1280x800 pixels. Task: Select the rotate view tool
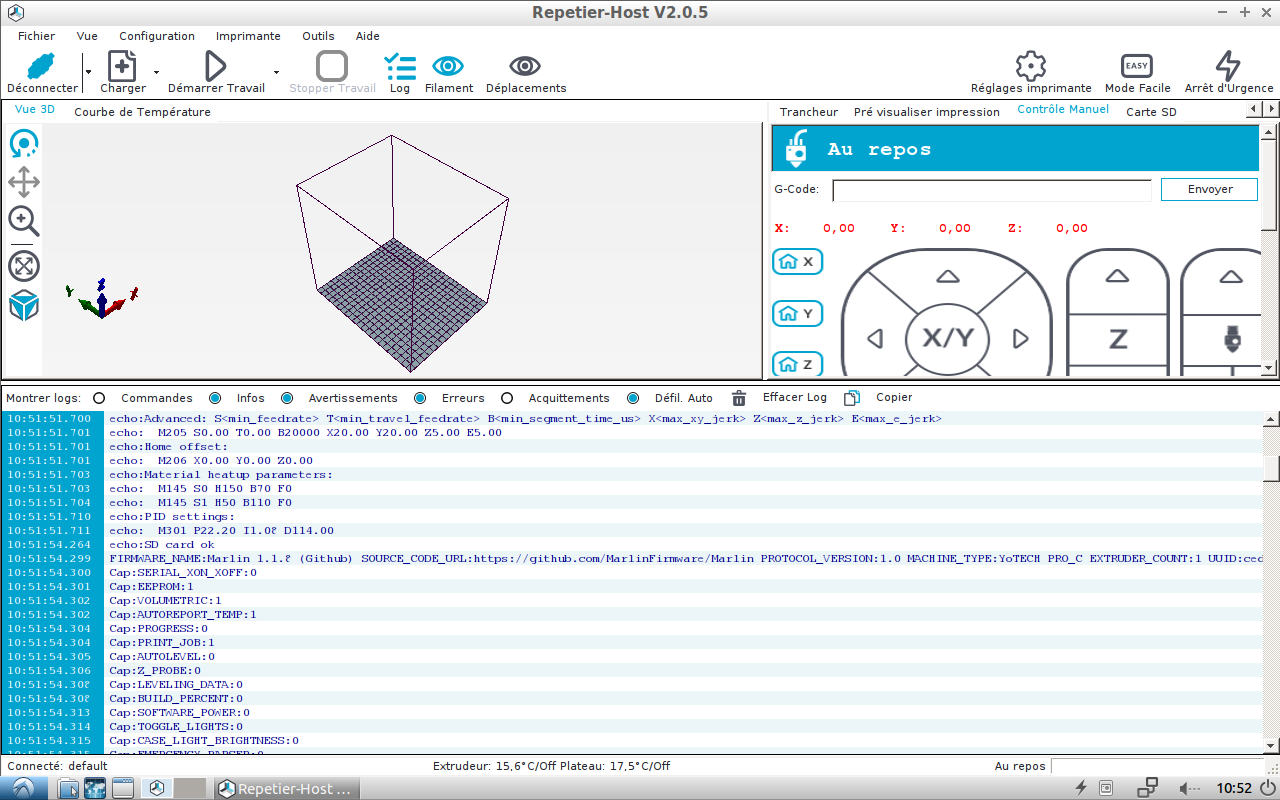[x=24, y=144]
